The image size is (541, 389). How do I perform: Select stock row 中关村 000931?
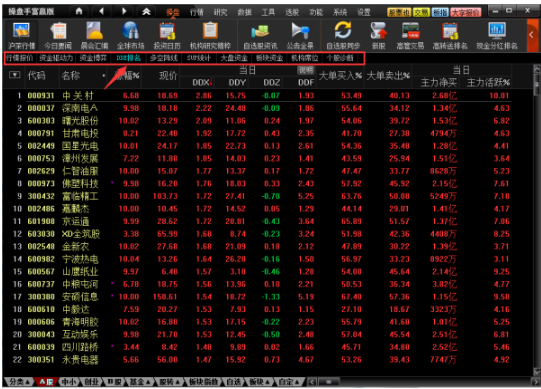click(x=257, y=96)
